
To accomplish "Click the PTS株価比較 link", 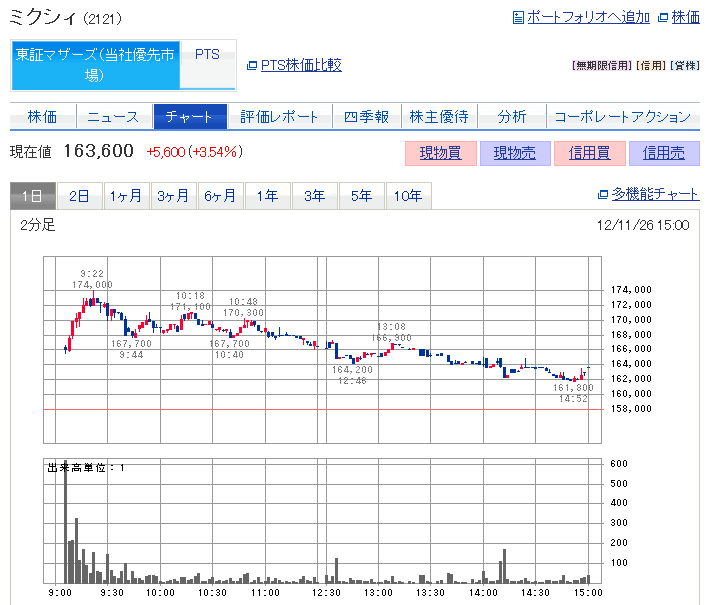I will pos(300,65).
